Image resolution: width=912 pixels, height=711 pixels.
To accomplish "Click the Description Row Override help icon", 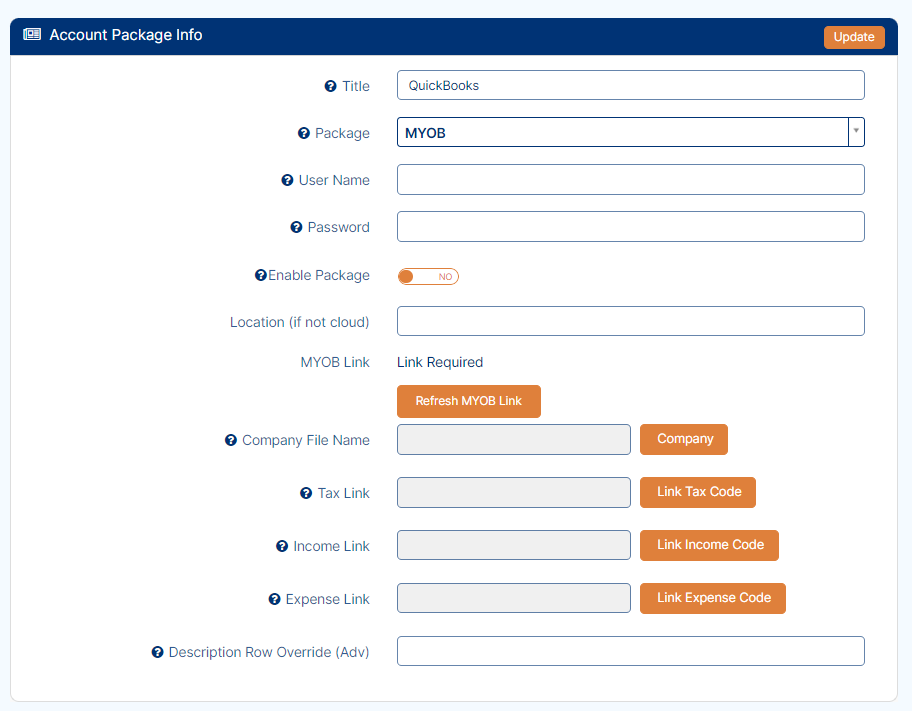I will pyautogui.click(x=158, y=652).
